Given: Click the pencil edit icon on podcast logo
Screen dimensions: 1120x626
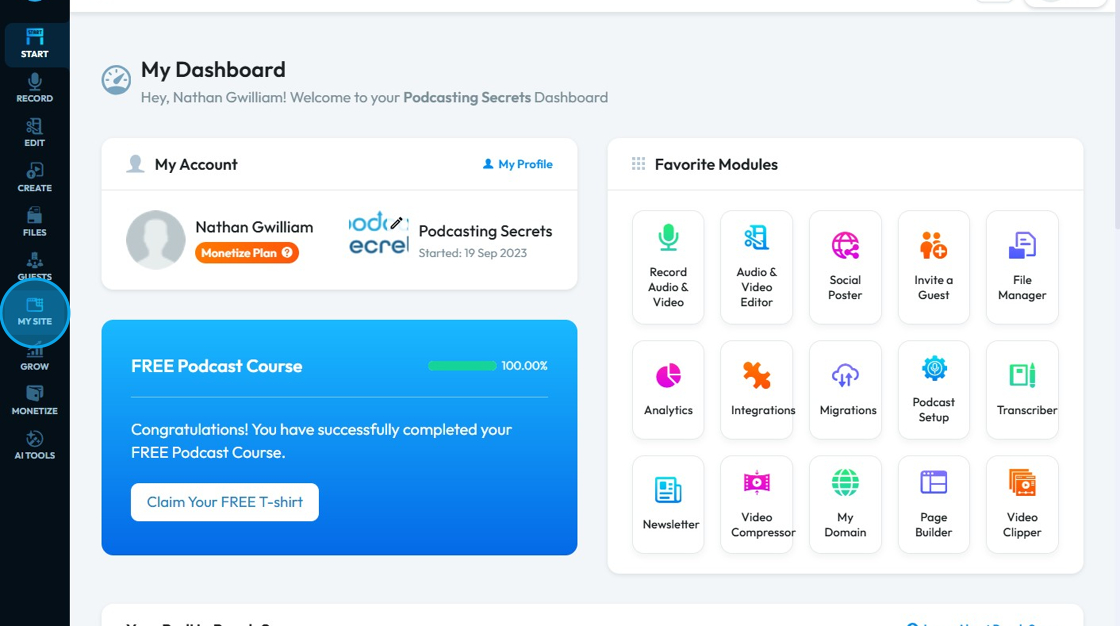Looking at the screenshot, I should [396, 223].
